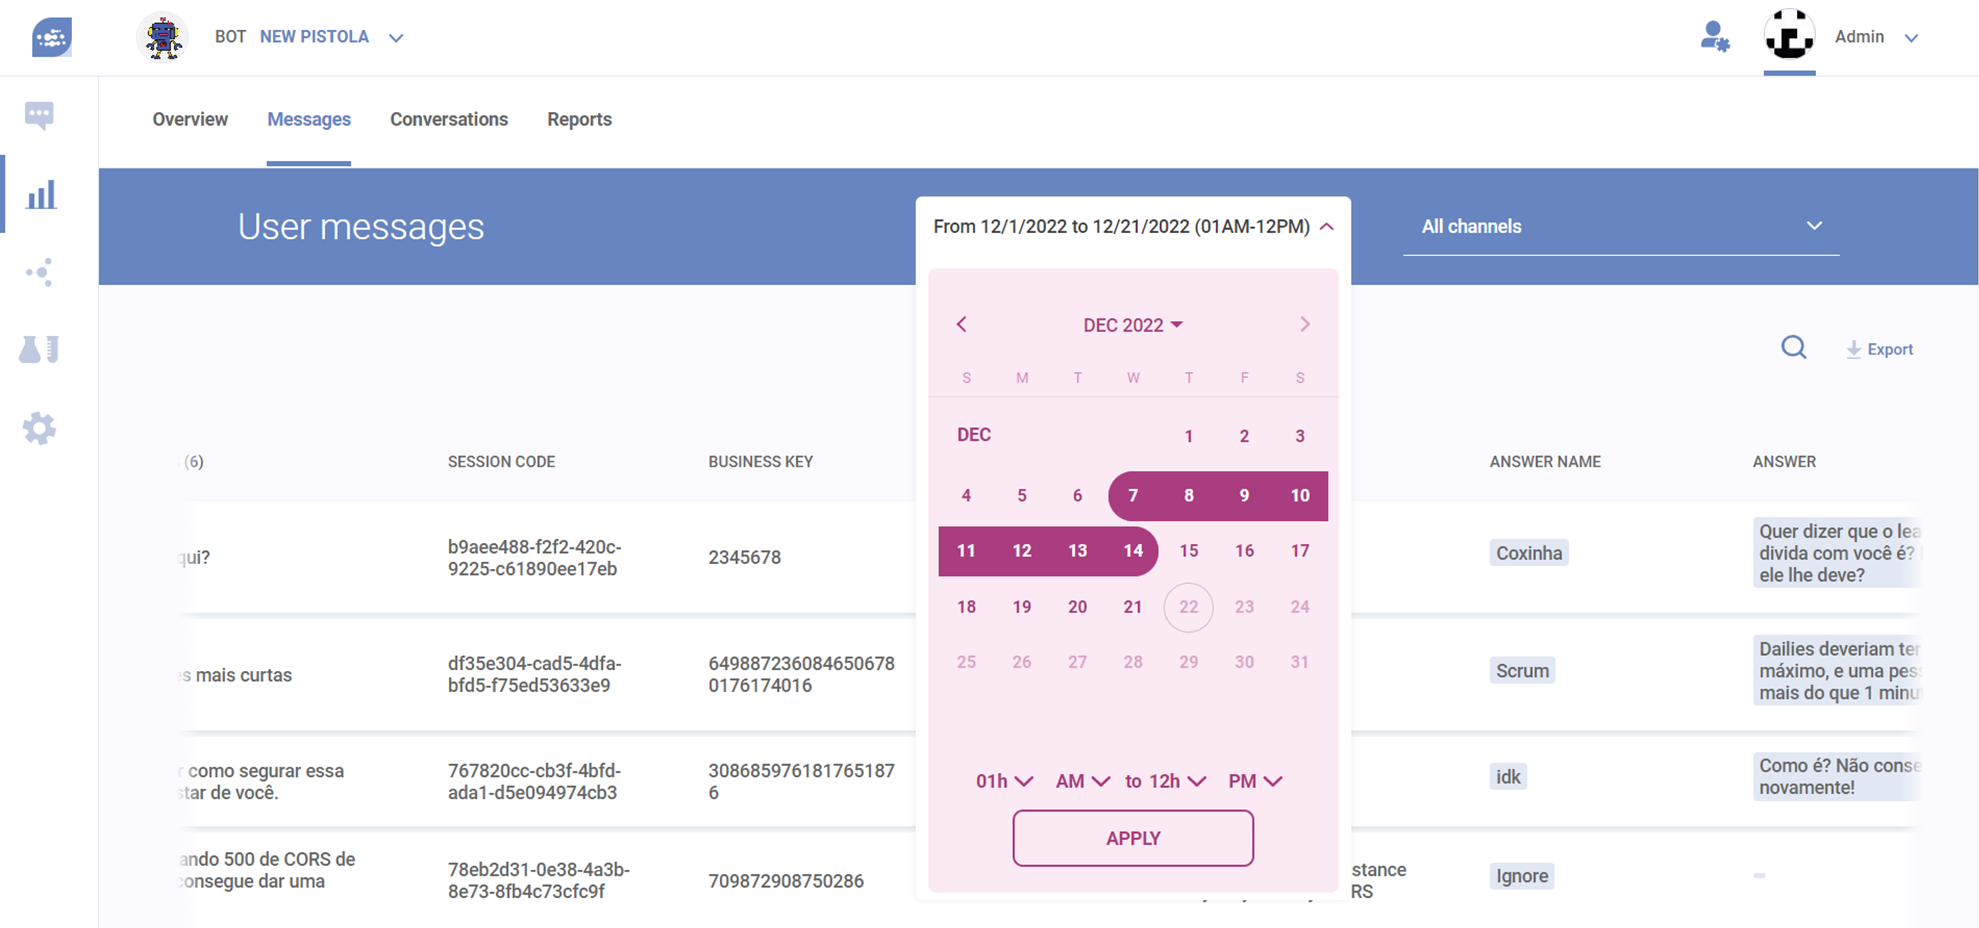The height and width of the screenshot is (928, 1979).
Task: Change the 01h start hour dropdown
Action: tap(1003, 781)
